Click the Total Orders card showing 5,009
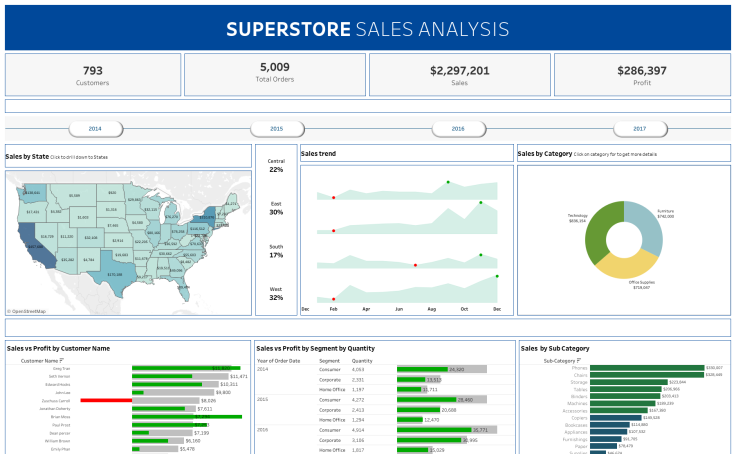736x454 pixels. pos(275,75)
